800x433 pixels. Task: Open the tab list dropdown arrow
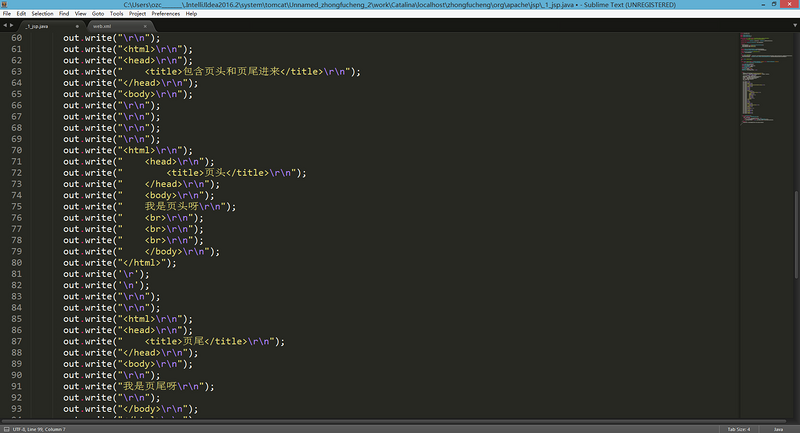point(794,25)
